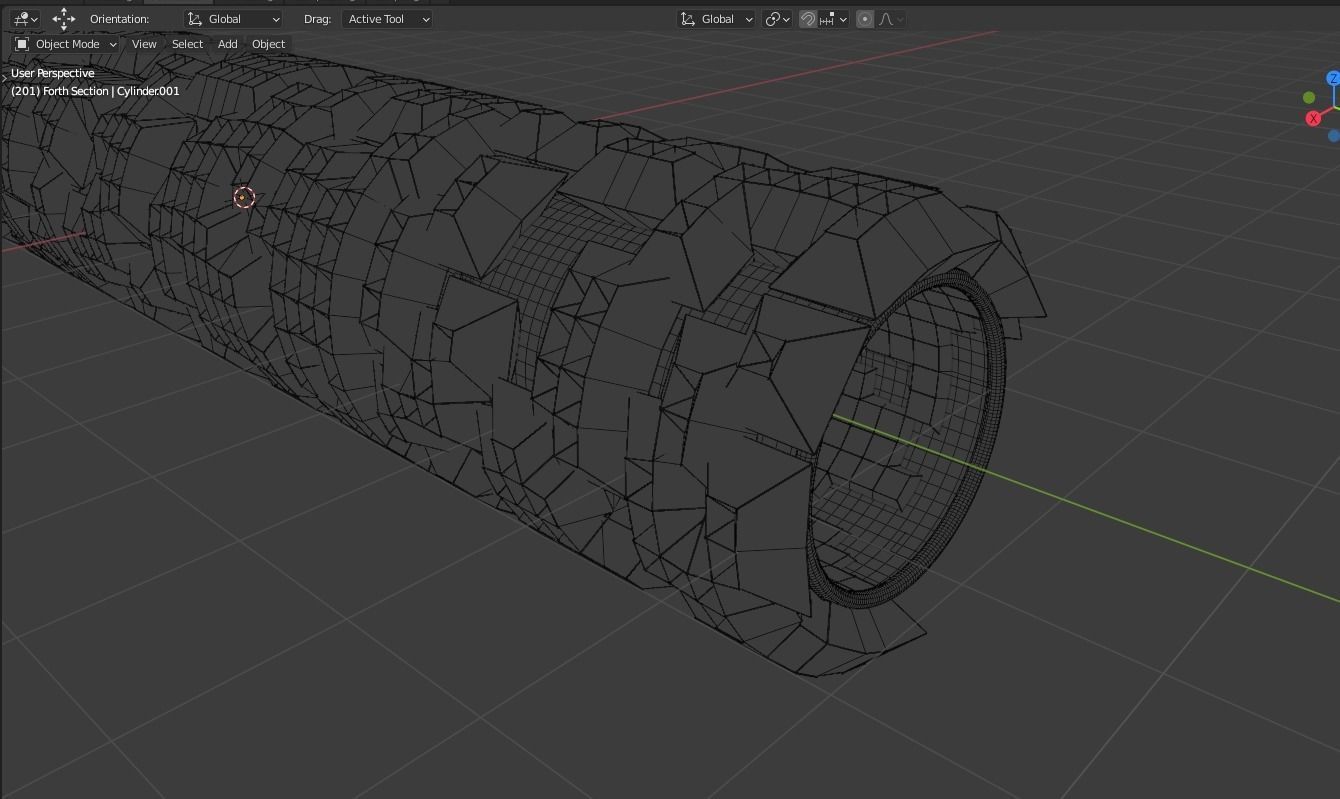Open the Object Mode dropdown
The width and height of the screenshot is (1340, 799).
tap(66, 44)
